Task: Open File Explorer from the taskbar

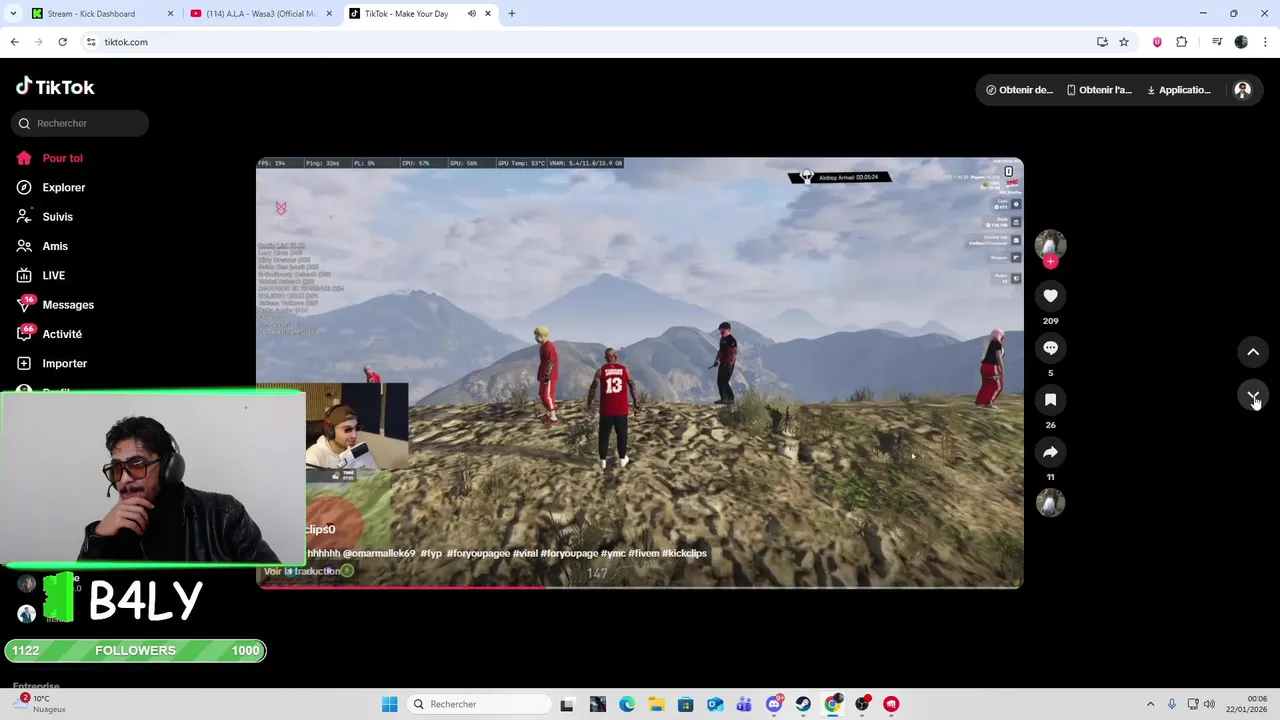Action: pos(656,704)
